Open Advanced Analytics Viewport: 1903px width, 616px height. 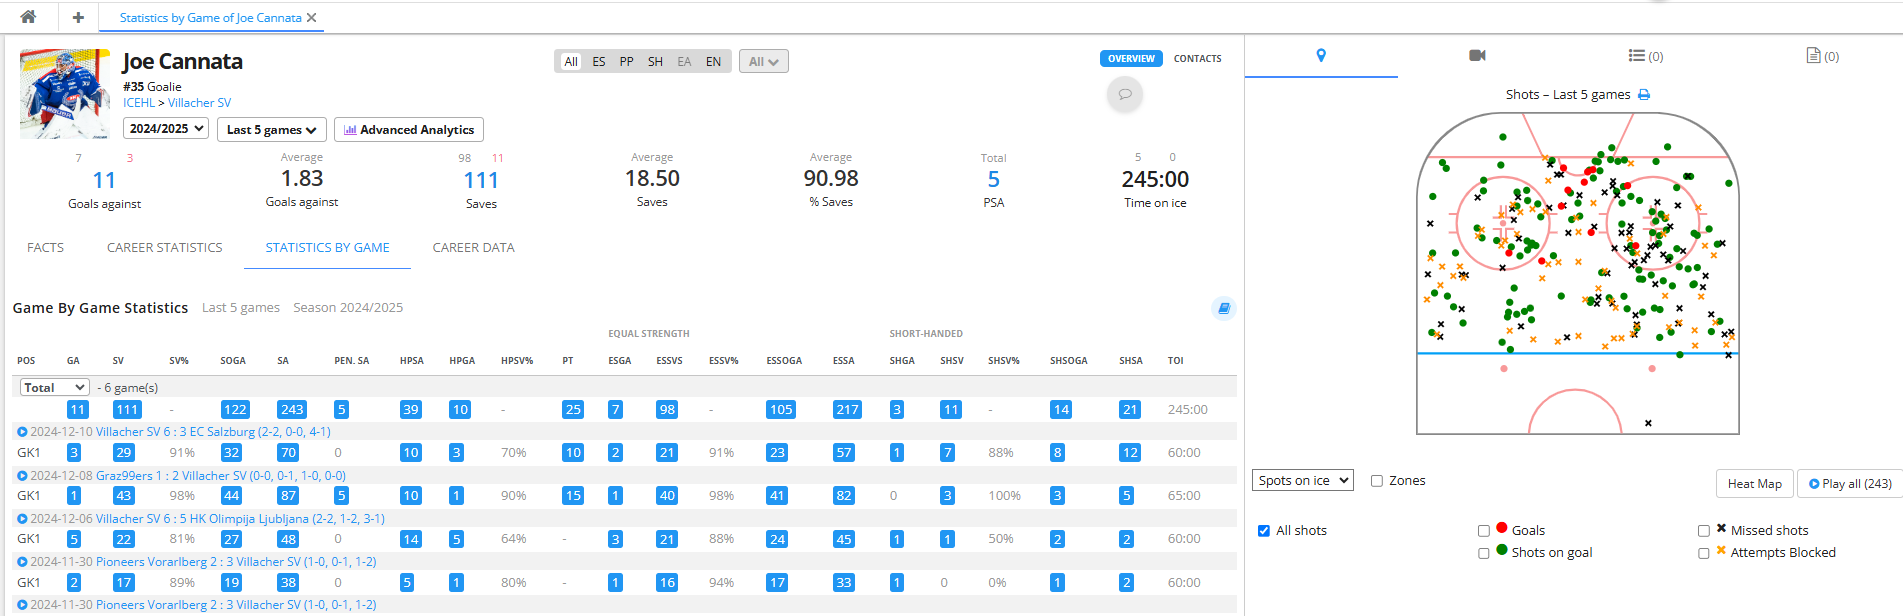(x=409, y=130)
